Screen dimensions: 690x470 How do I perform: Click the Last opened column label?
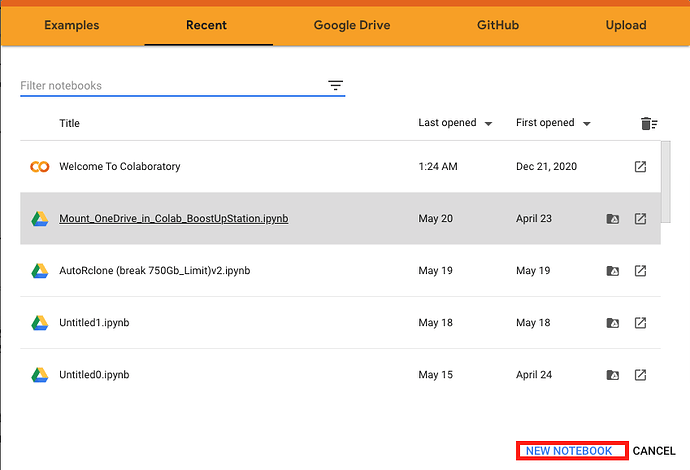tap(447, 123)
